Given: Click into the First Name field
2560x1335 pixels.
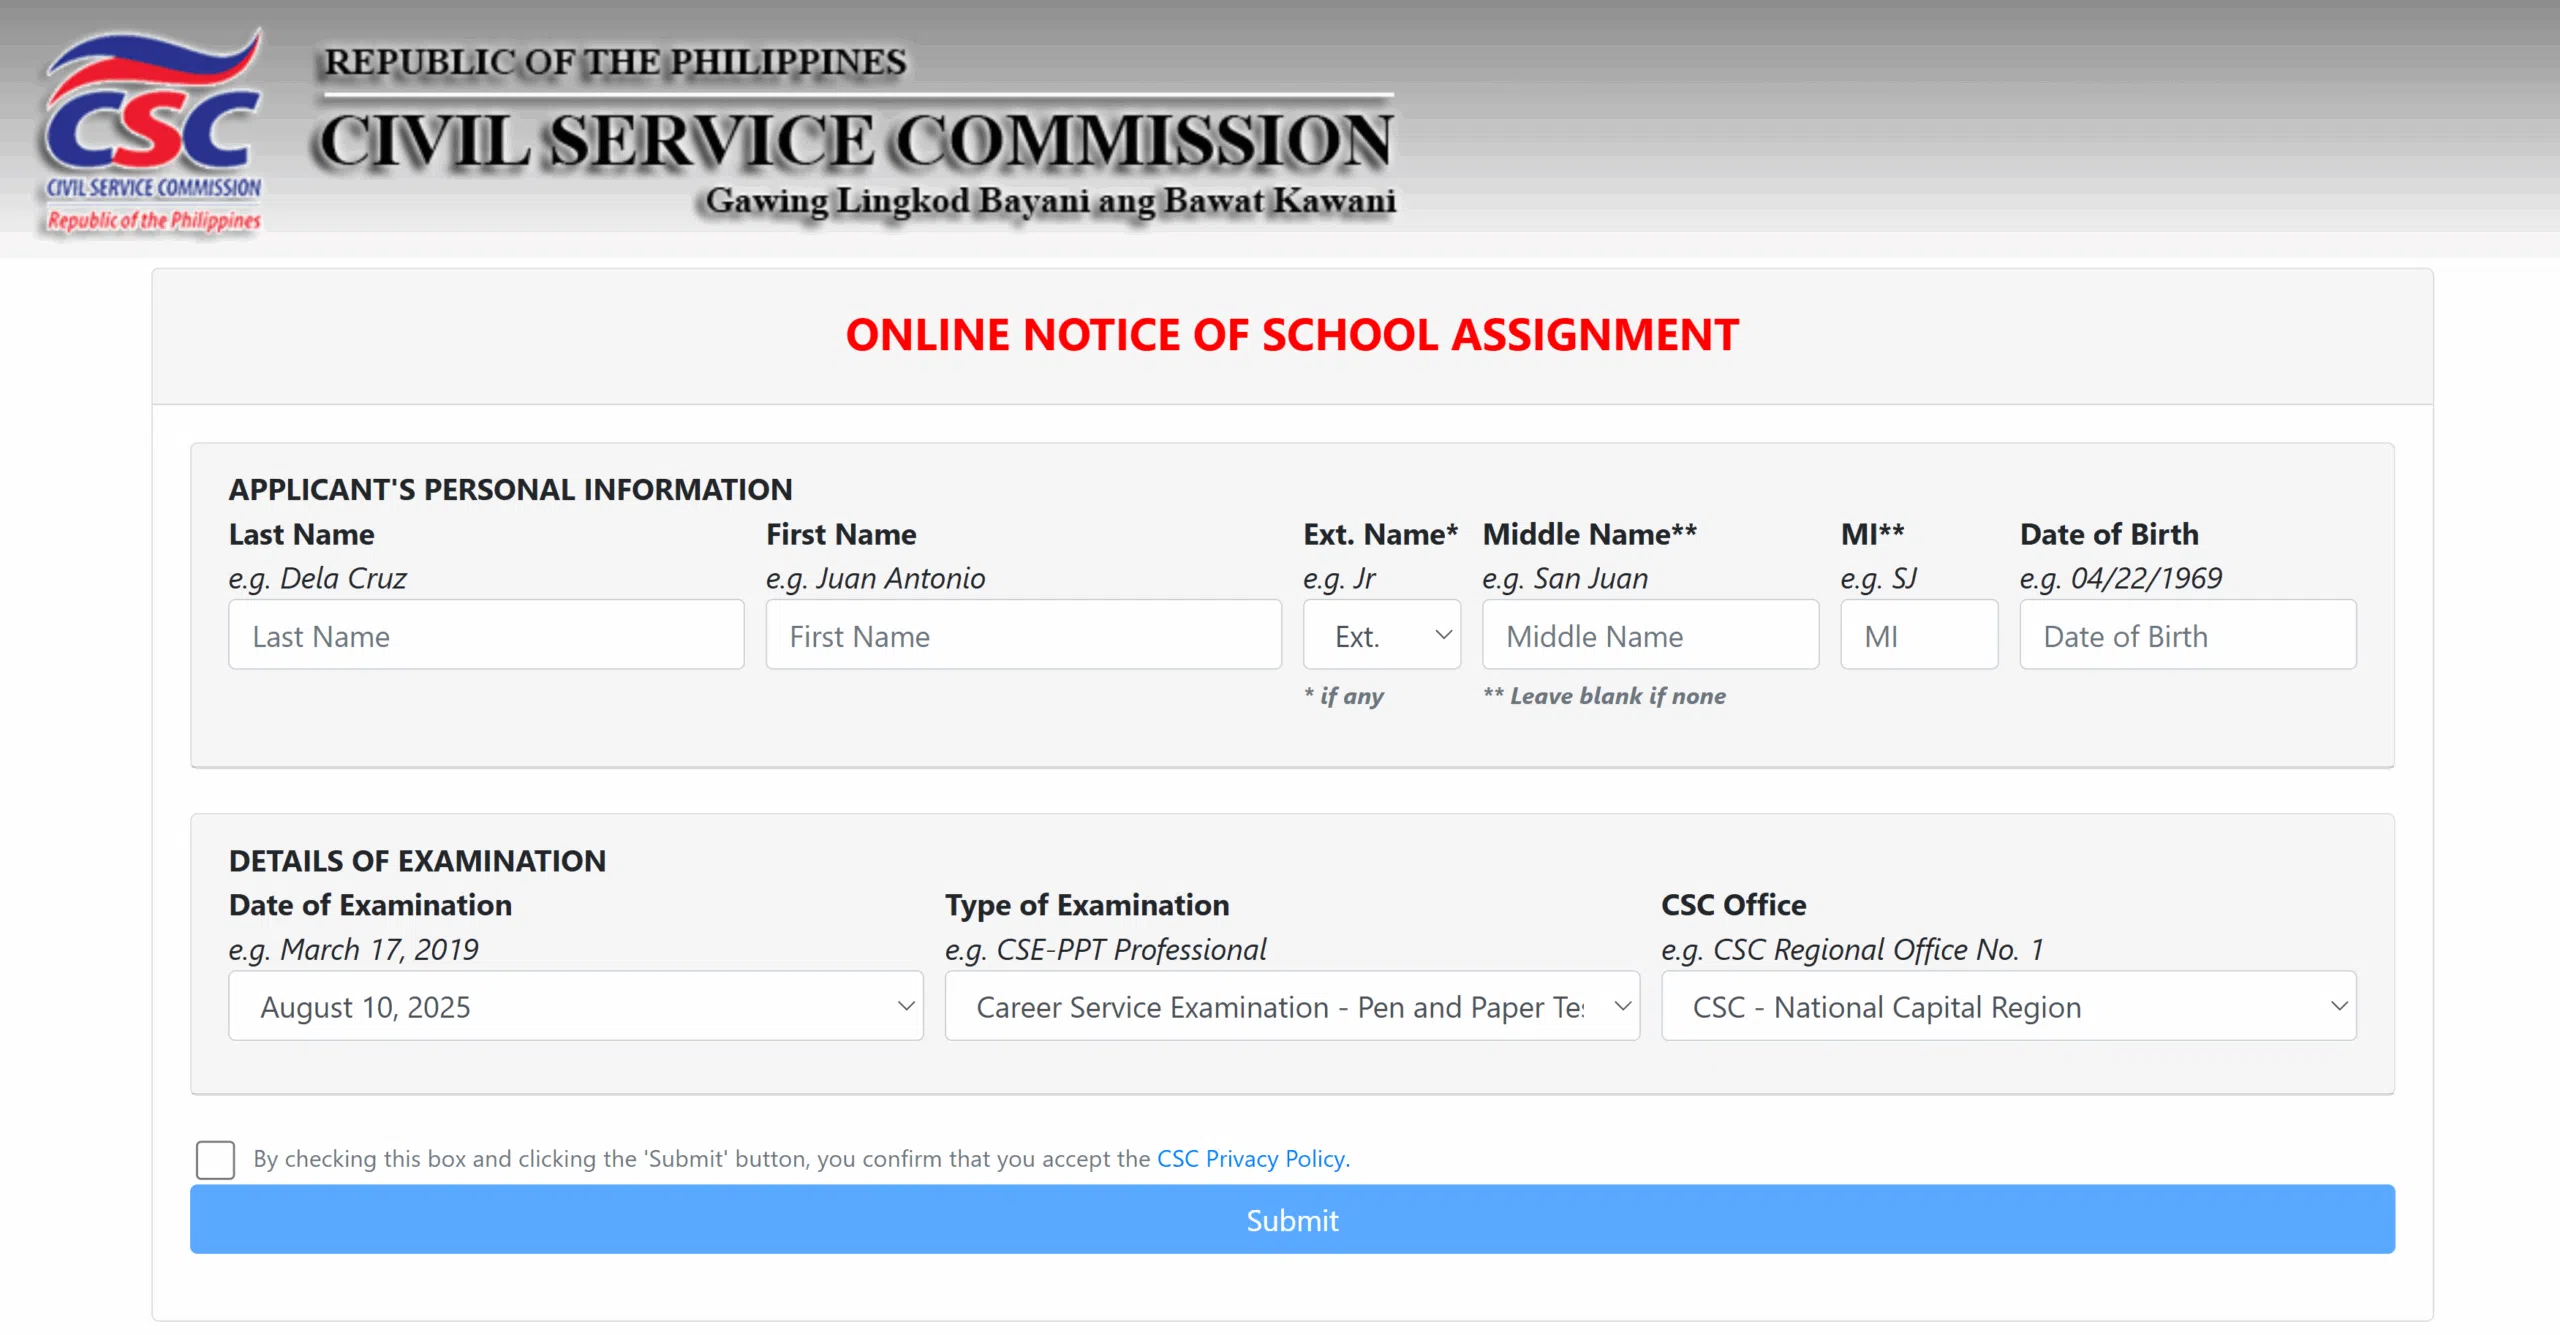Looking at the screenshot, I should 1022,635.
